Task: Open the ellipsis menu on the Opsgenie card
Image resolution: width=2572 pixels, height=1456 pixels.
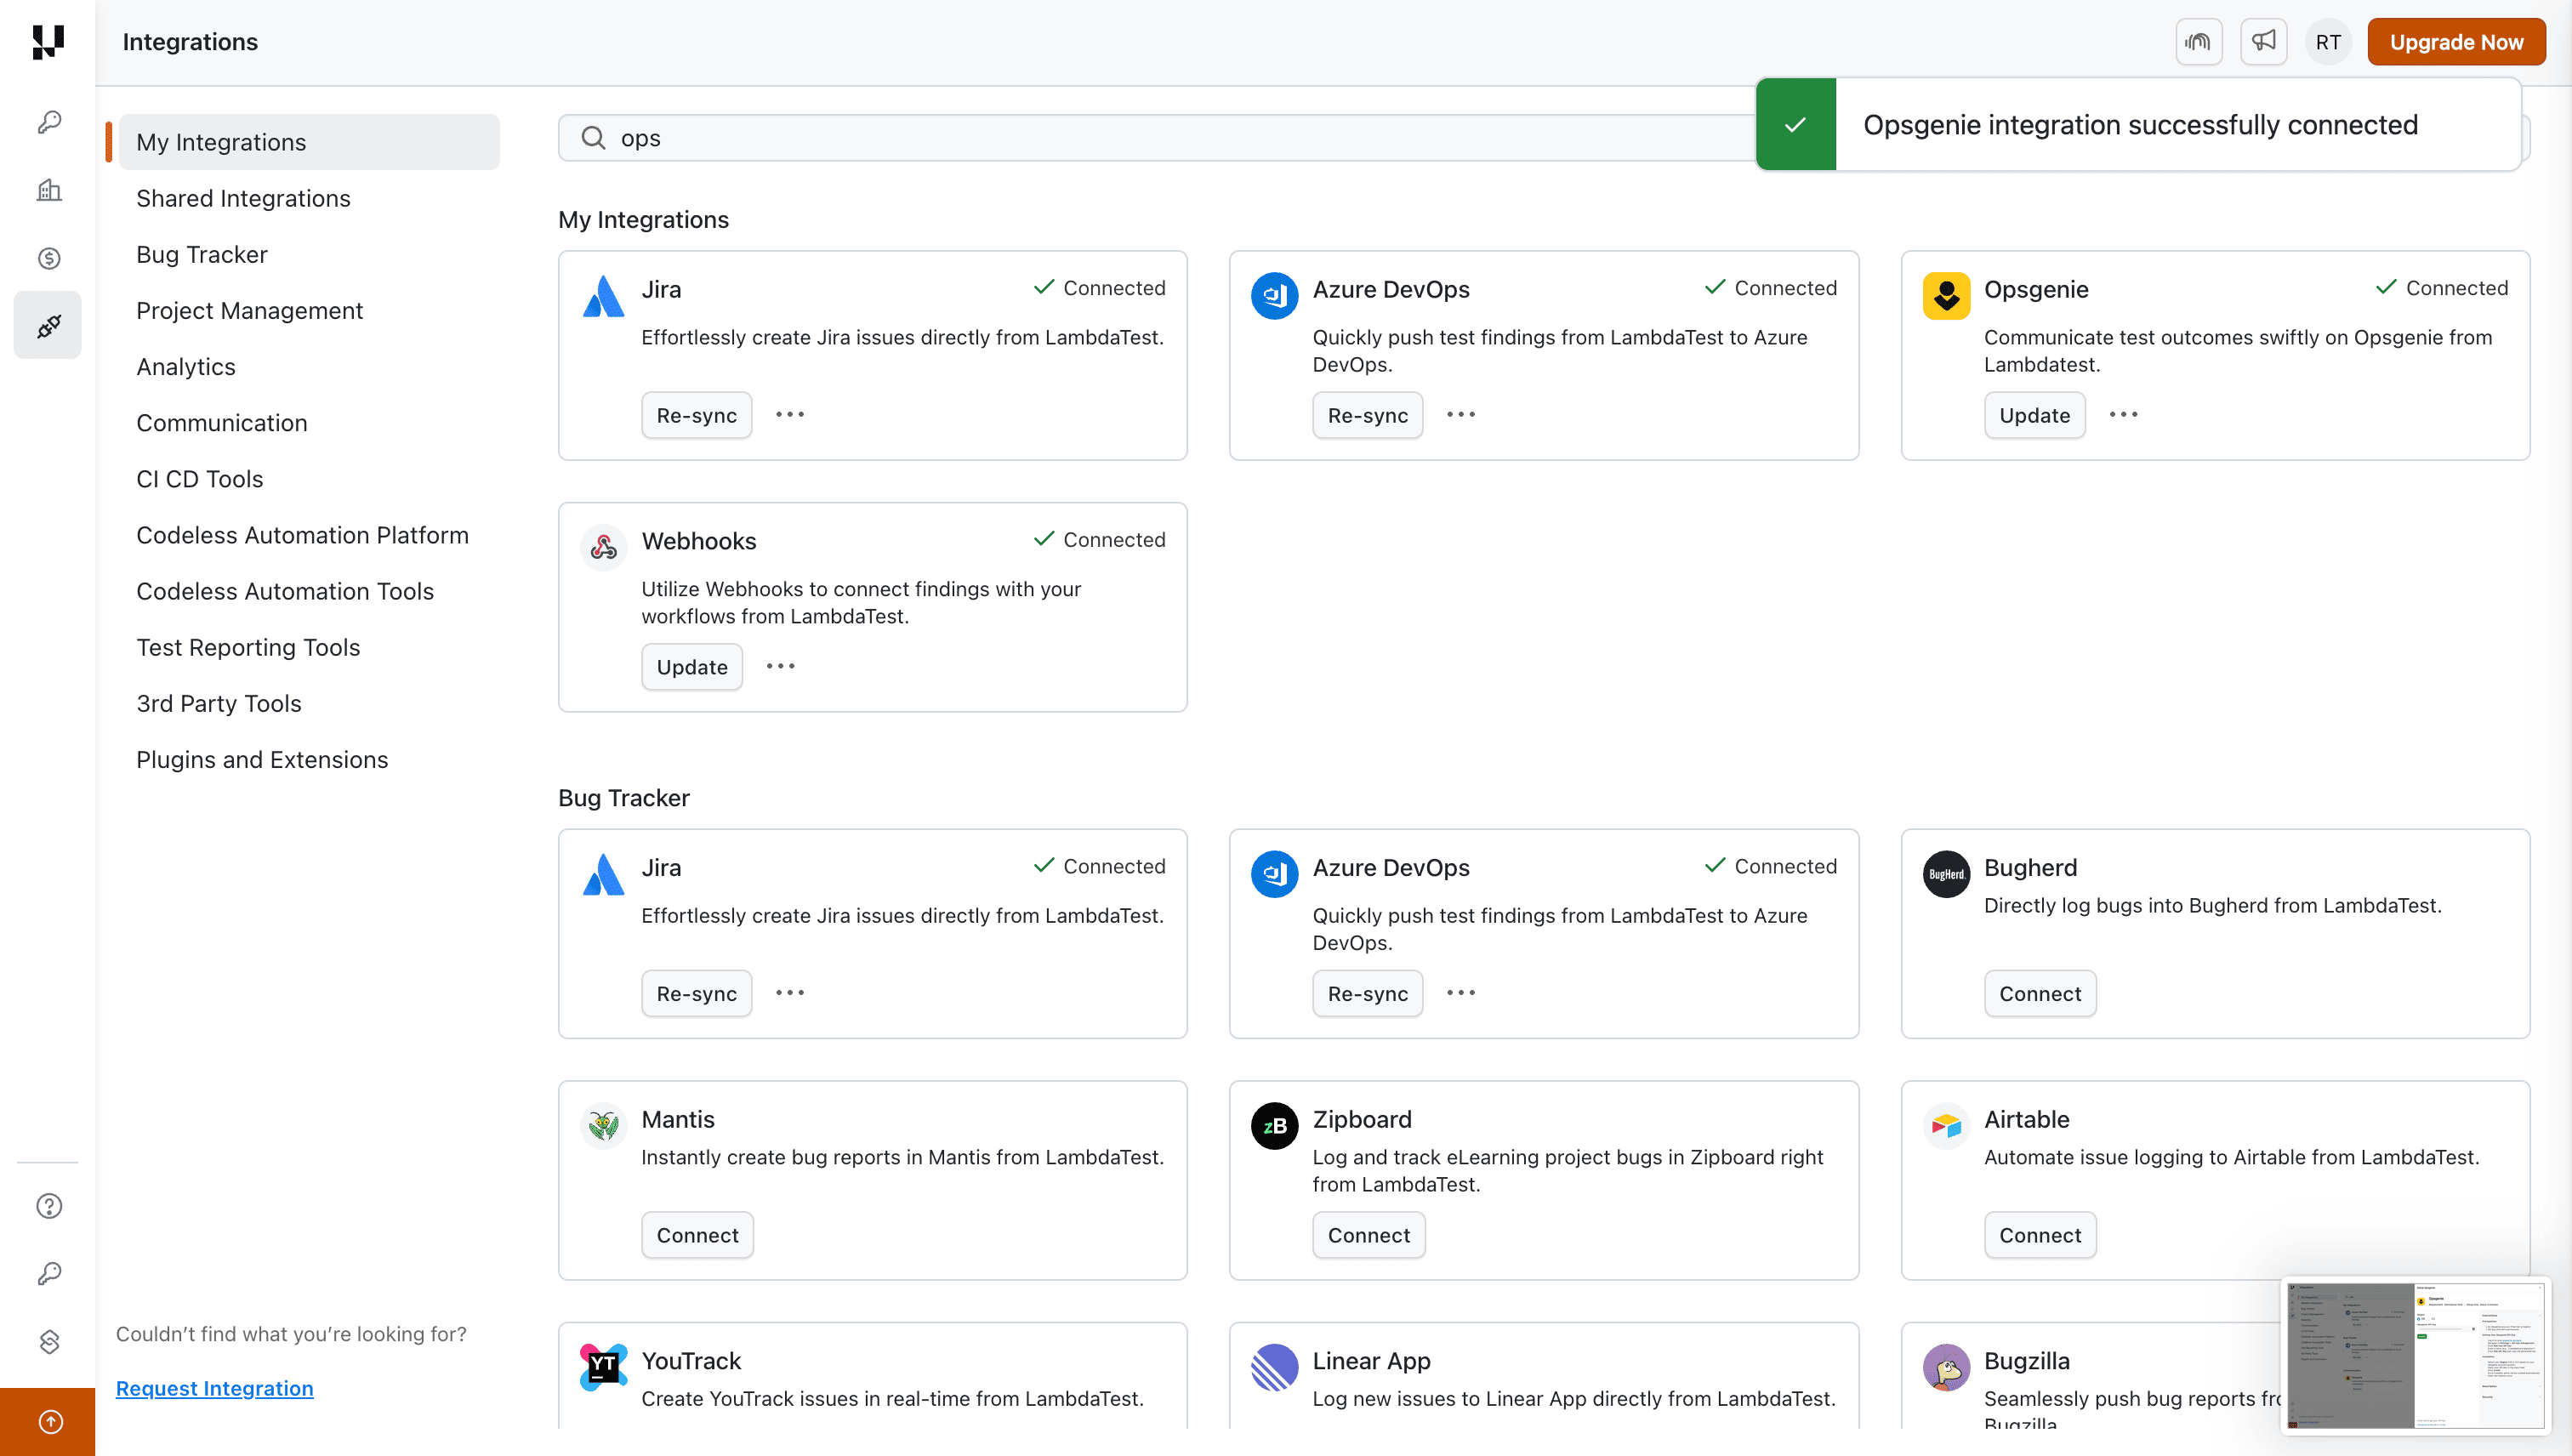Action: tap(2124, 414)
